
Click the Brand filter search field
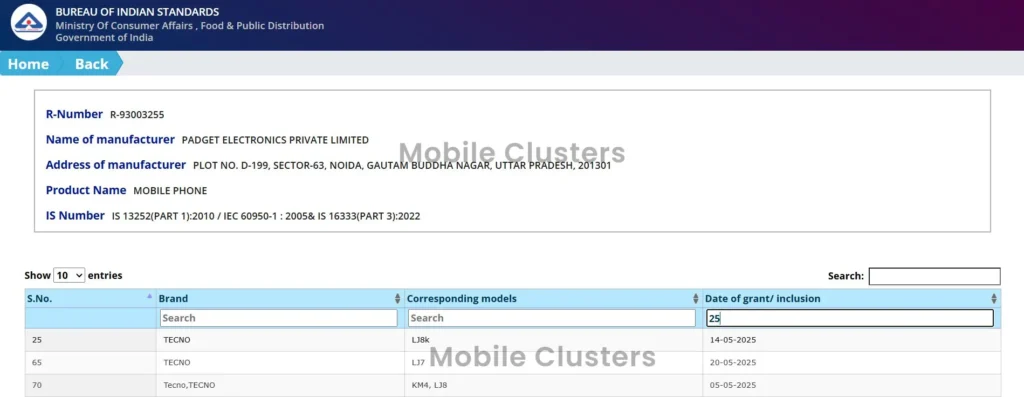[x=278, y=318]
